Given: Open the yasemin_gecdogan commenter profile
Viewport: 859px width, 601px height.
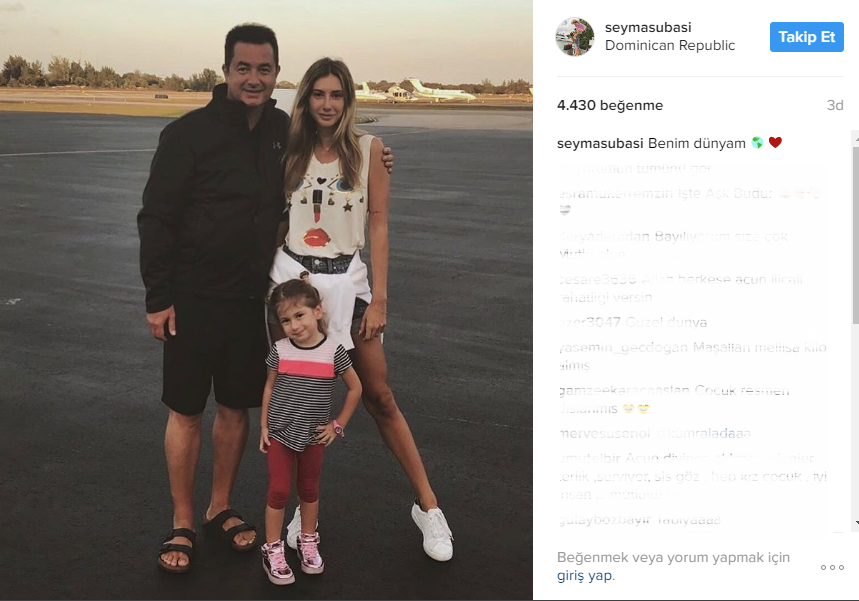Looking at the screenshot, I should (x=623, y=348).
